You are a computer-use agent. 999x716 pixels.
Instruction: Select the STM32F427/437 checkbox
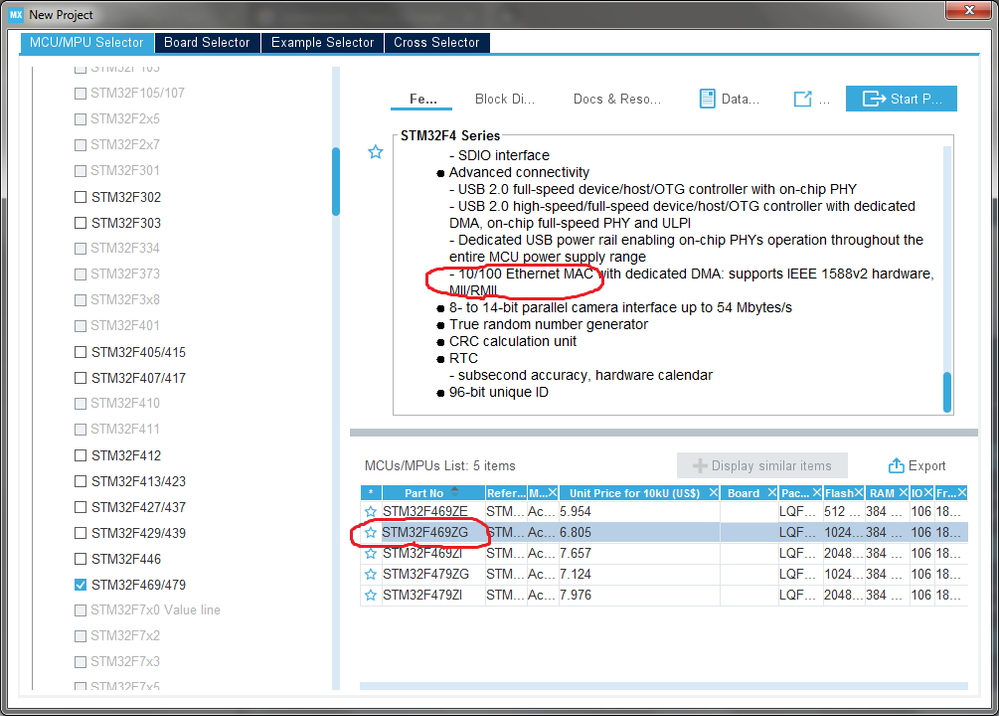80,507
